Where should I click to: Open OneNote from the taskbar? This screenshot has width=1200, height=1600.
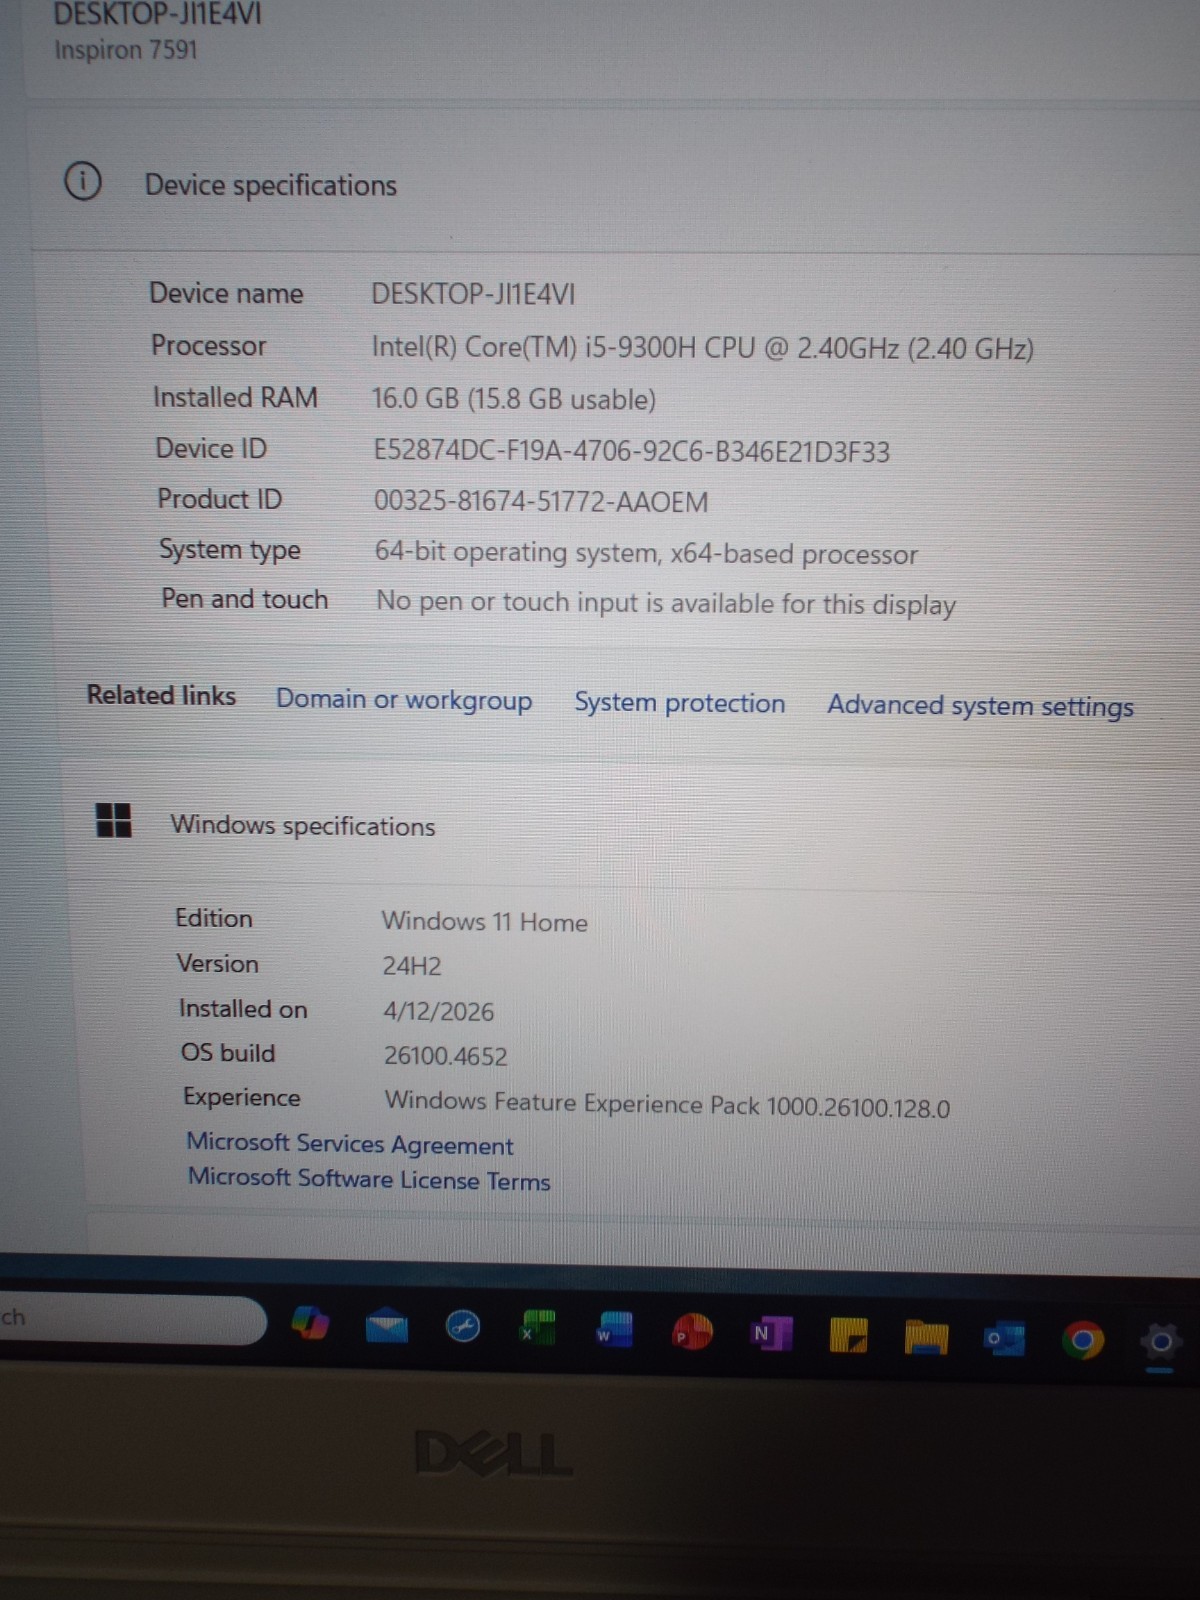click(770, 1333)
